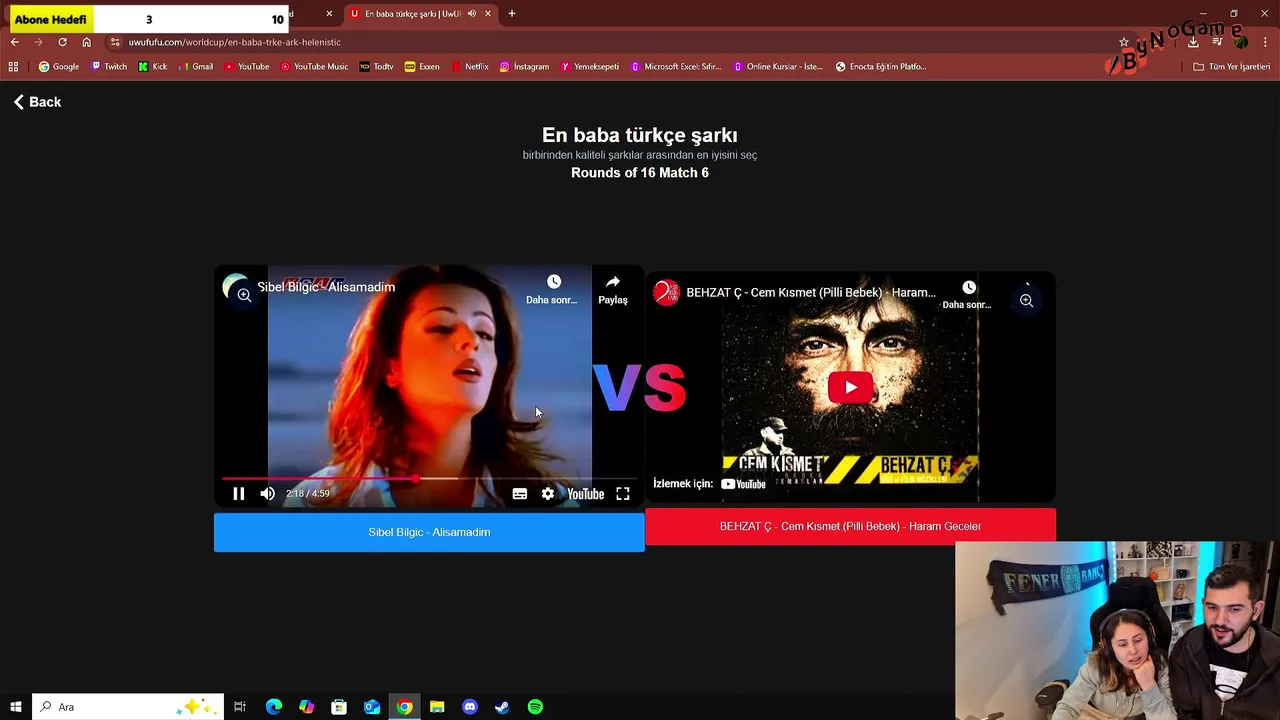Mute the uwufufu tab audio icon
Image resolution: width=1280 pixels, height=720 pixels.
[x=472, y=14]
